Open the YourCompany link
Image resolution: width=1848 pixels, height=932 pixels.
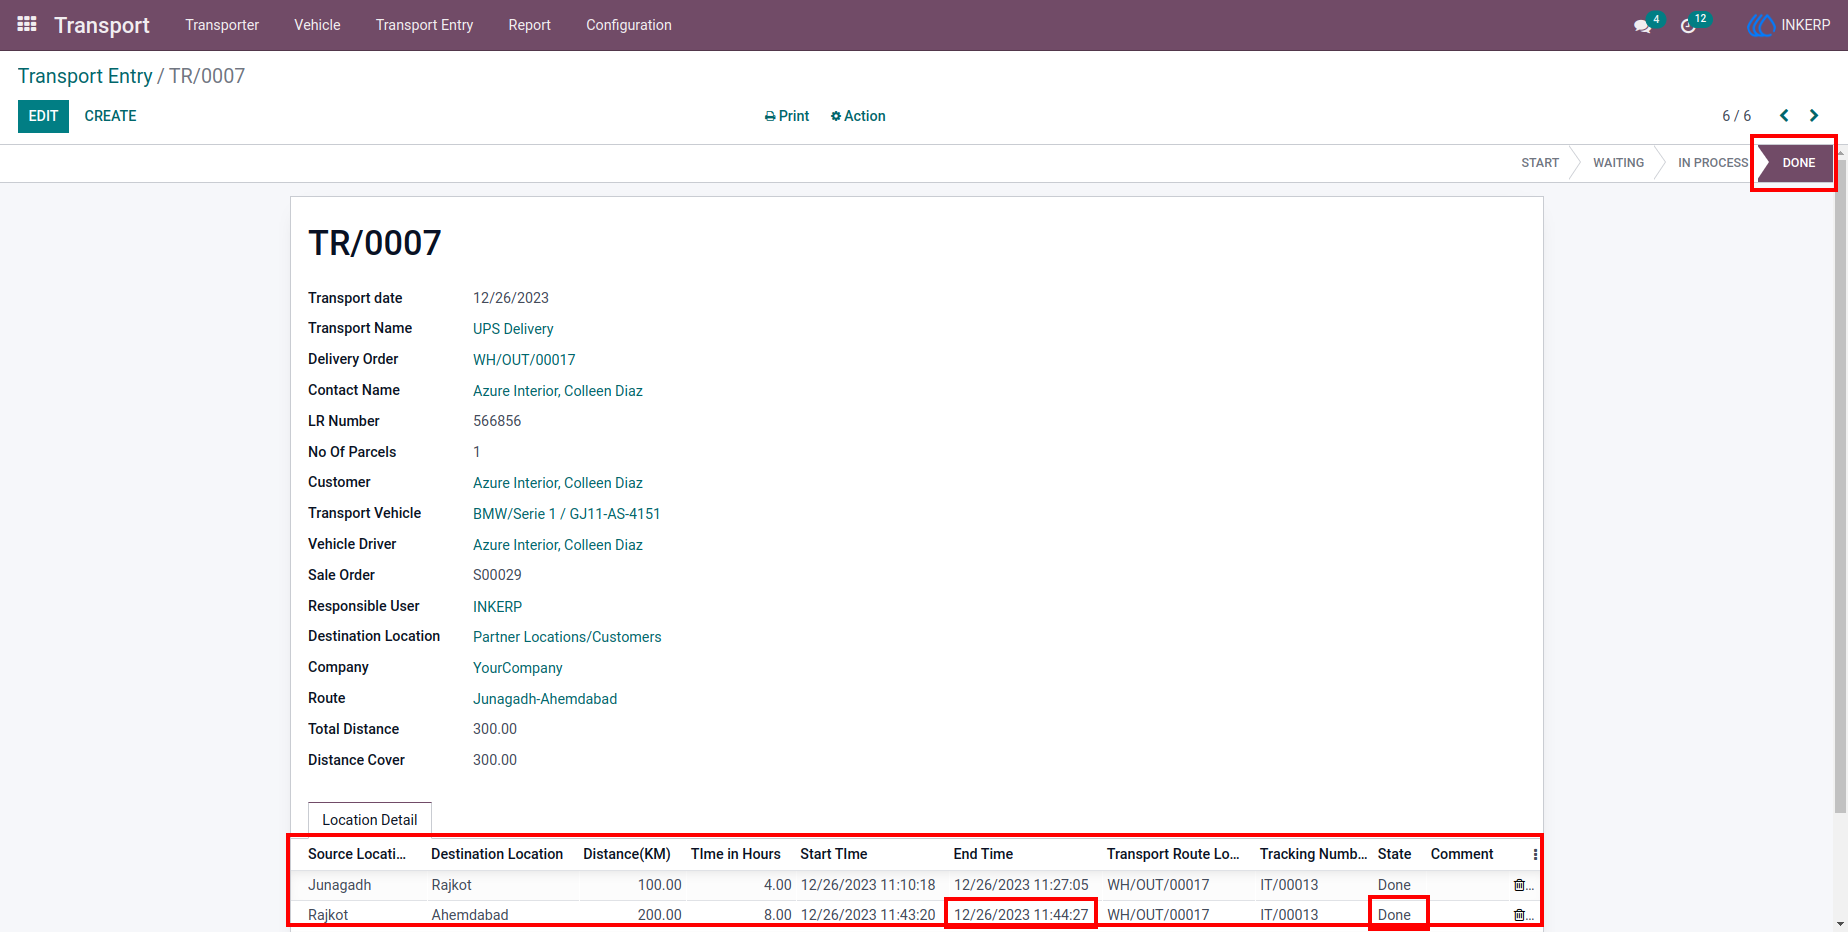pyautogui.click(x=517, y=668)
